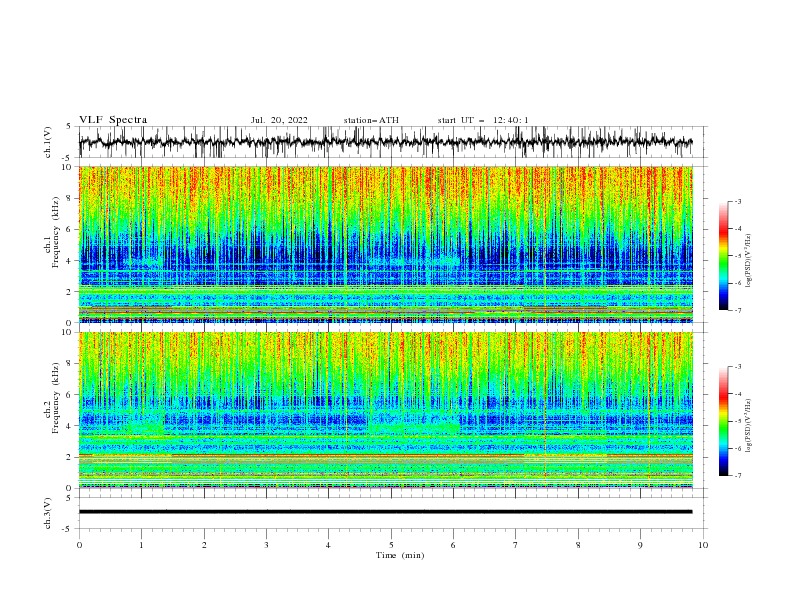Click the "-3" label on ch.2 colorbar

click(x=738, y=367)
